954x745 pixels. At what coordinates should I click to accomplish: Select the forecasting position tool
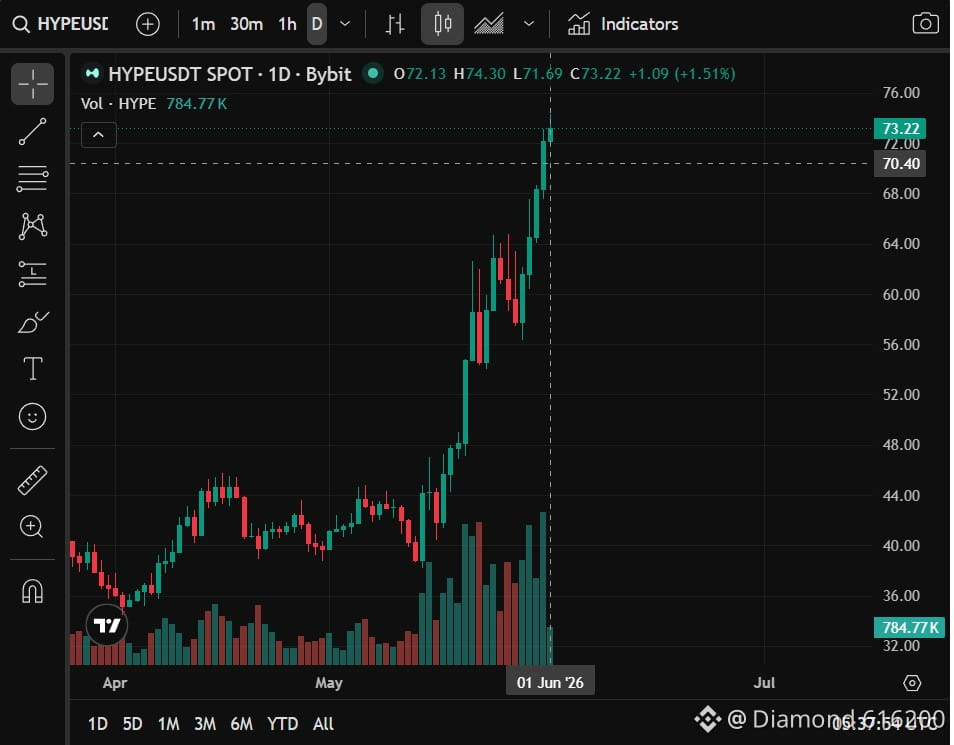pos(32,274)
